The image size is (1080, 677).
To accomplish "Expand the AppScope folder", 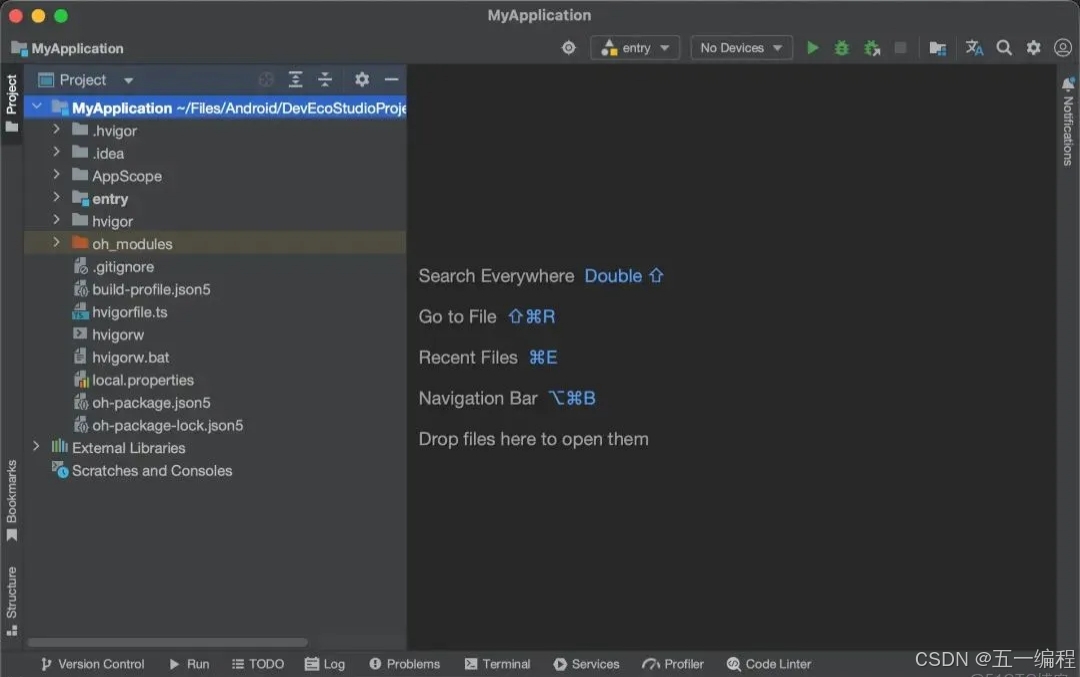I will point(56,175).
